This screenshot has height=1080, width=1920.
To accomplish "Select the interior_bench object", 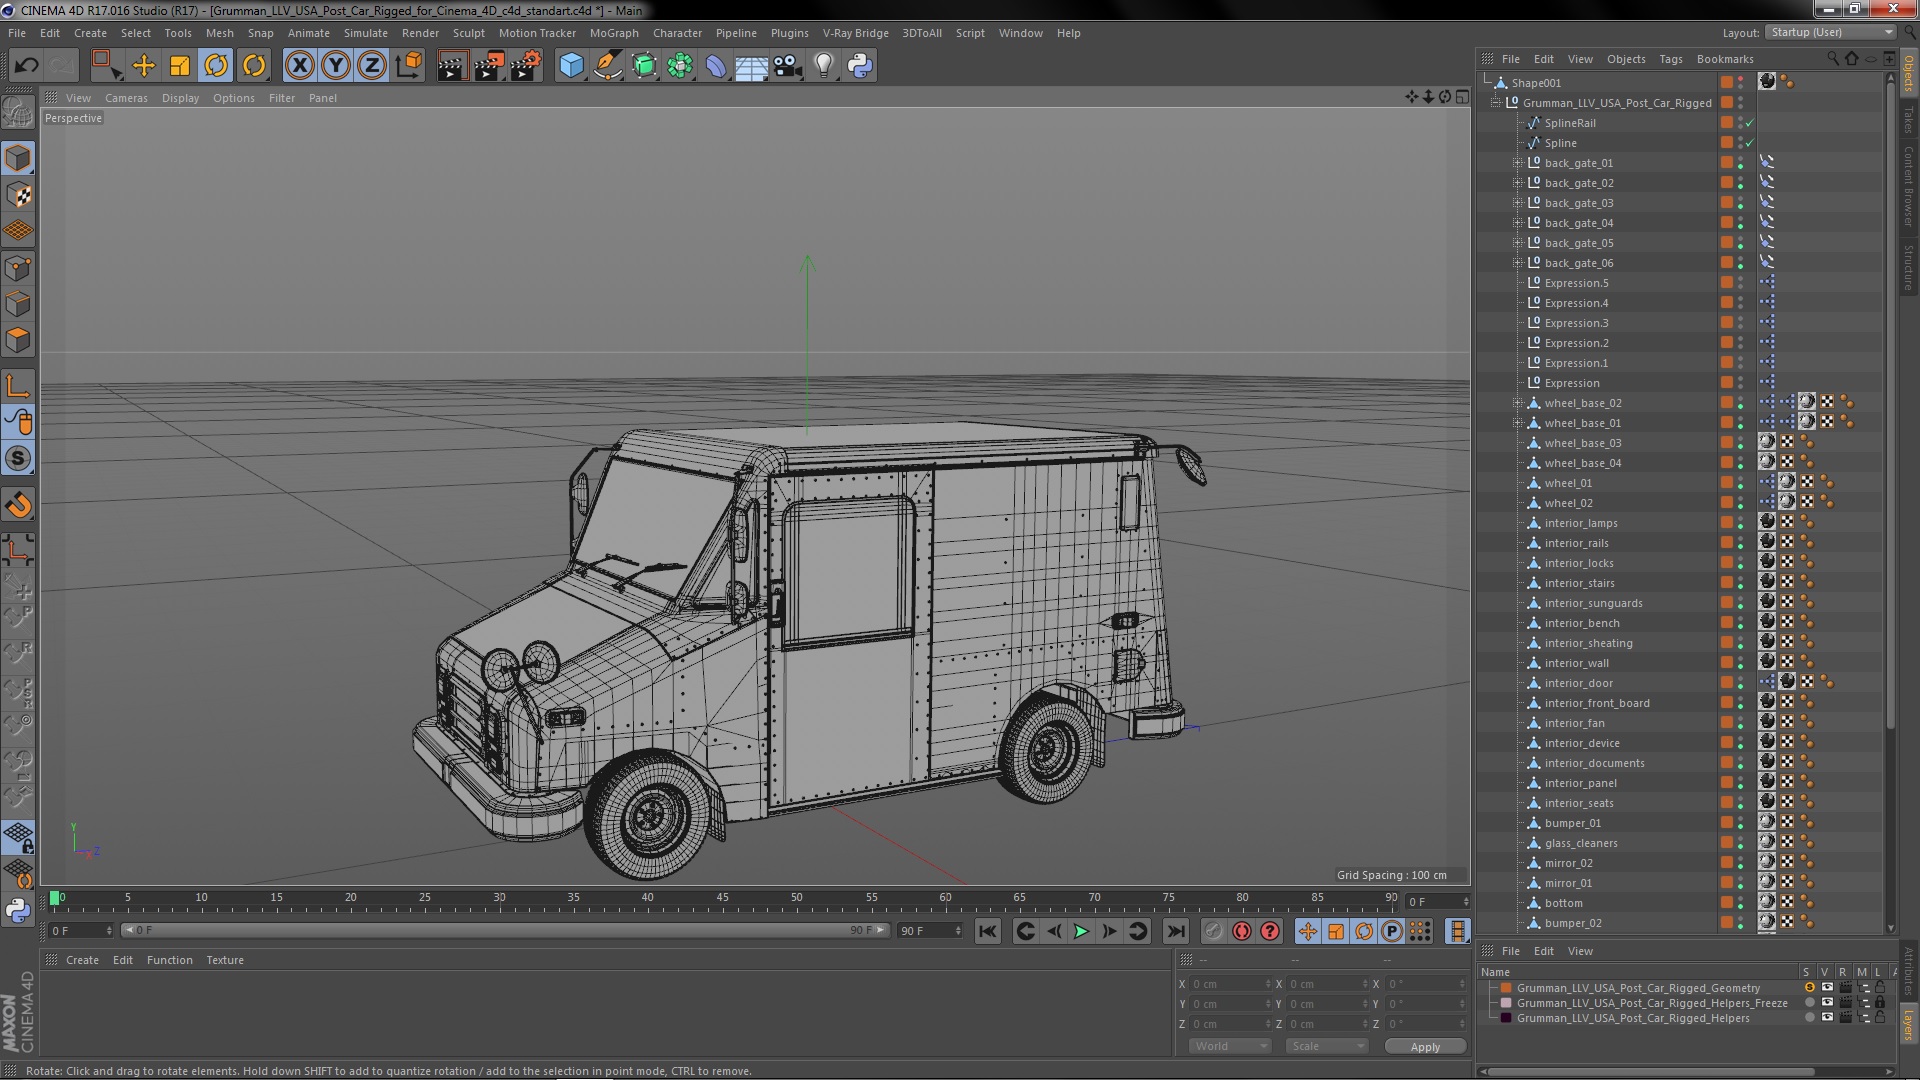I will pos(1581,623).
